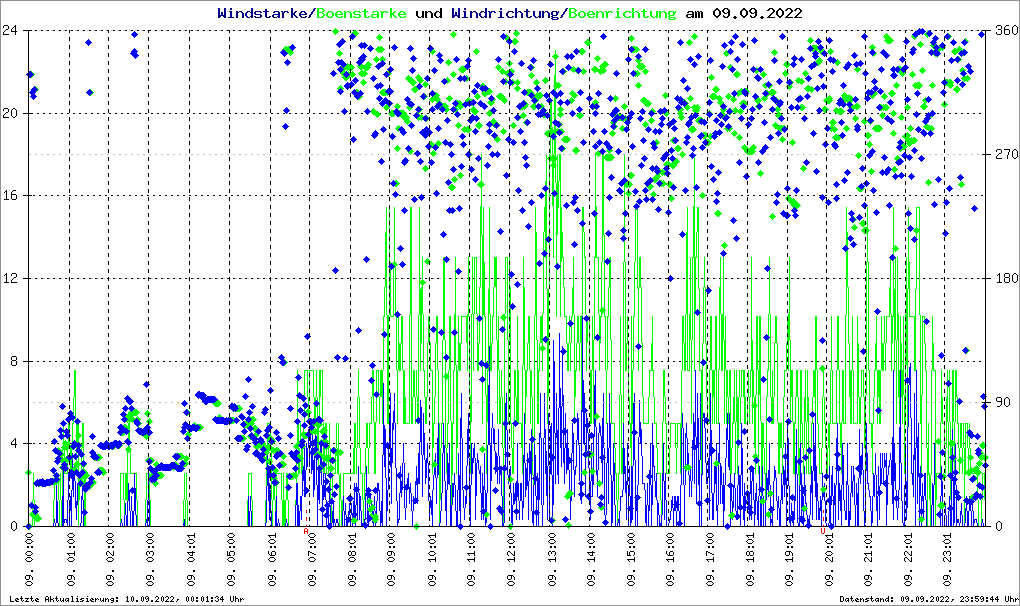This screenshot has width=1020, height=606.
Task: Click the right axis value 180
Action: (x=1005, y=278)
